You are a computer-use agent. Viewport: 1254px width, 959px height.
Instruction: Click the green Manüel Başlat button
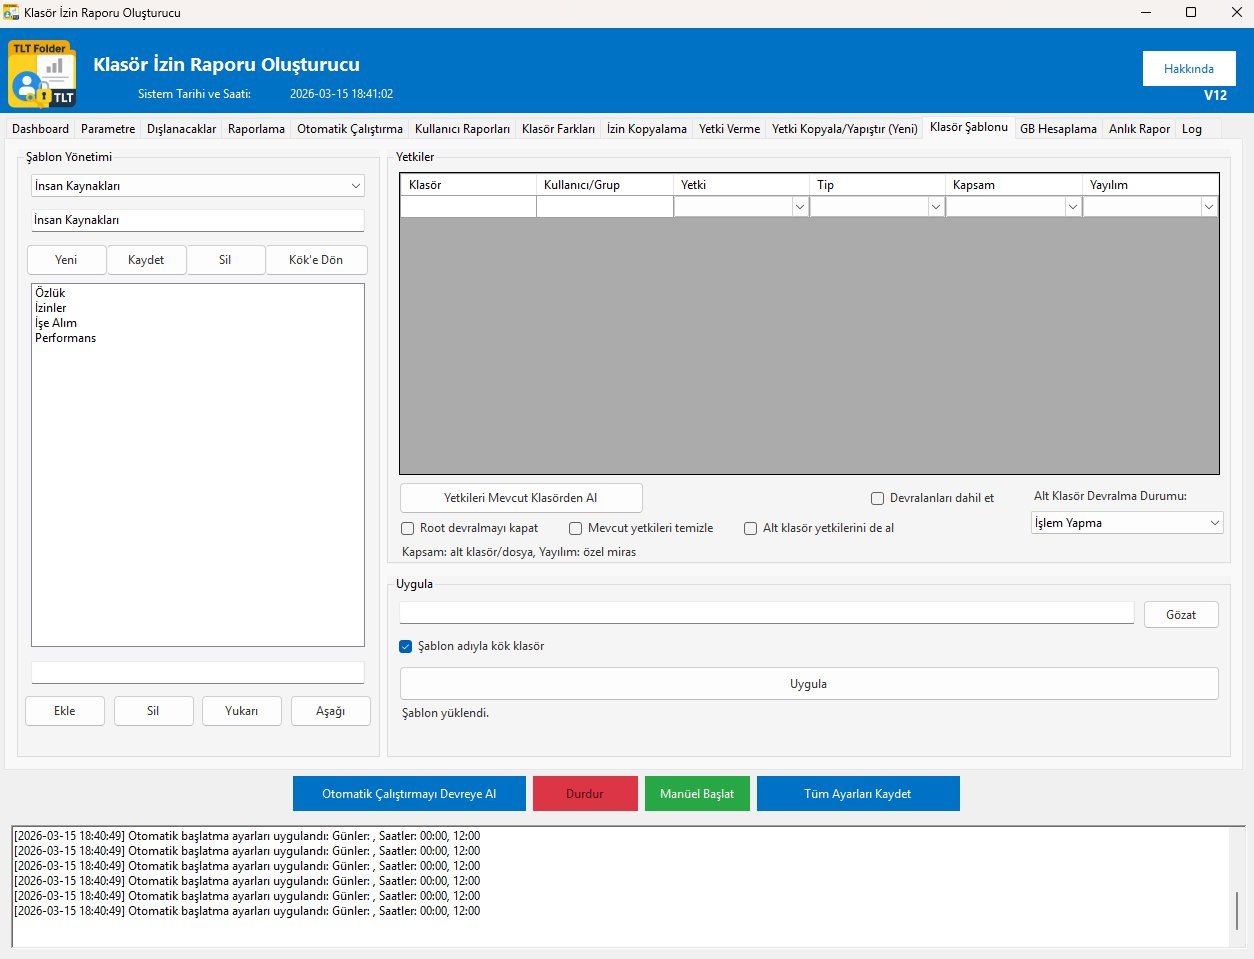pos(697,794)
